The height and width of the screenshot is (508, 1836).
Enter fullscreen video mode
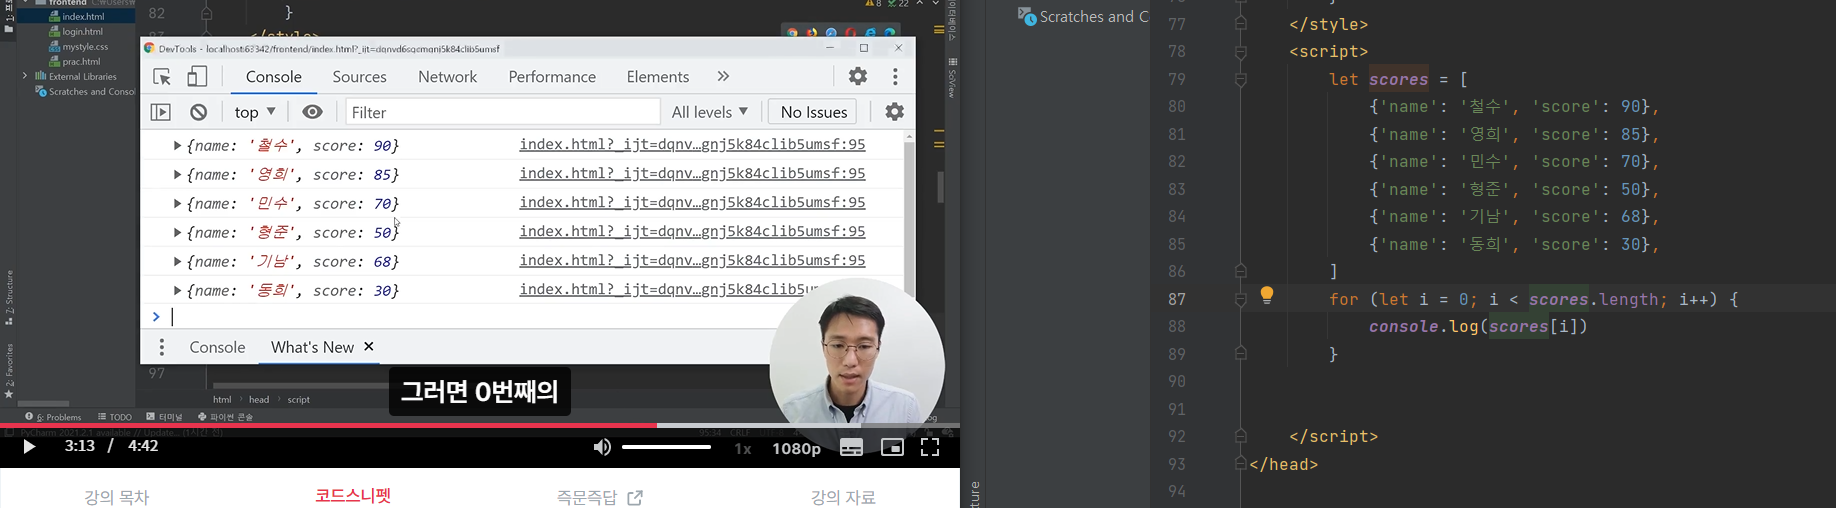pos(930,447)
